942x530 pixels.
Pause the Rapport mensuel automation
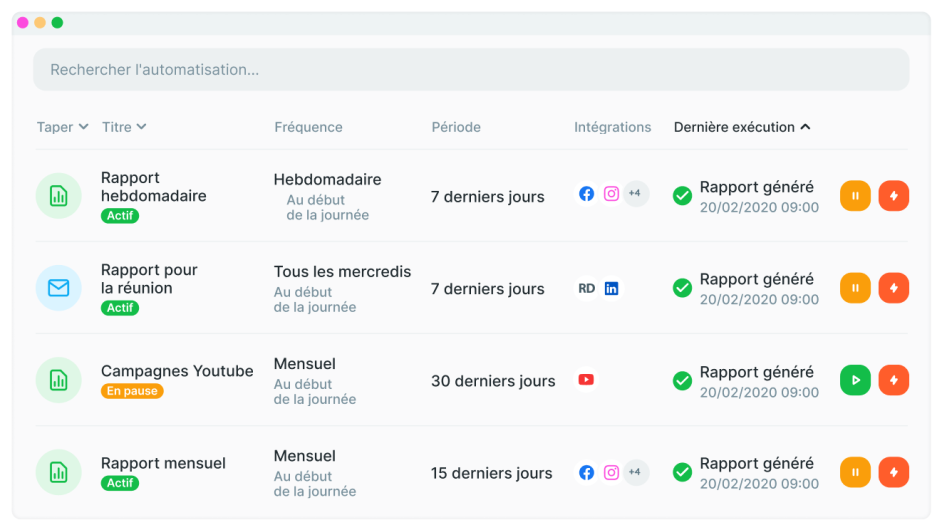click(855, 472)
